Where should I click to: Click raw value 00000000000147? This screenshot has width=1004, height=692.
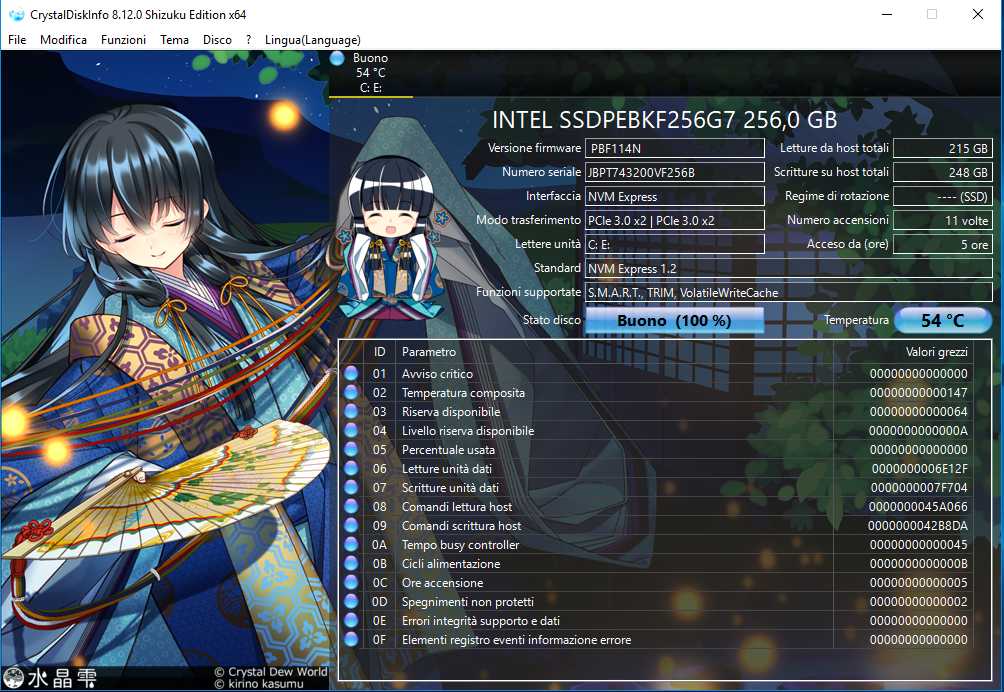[x=918, y=393]
